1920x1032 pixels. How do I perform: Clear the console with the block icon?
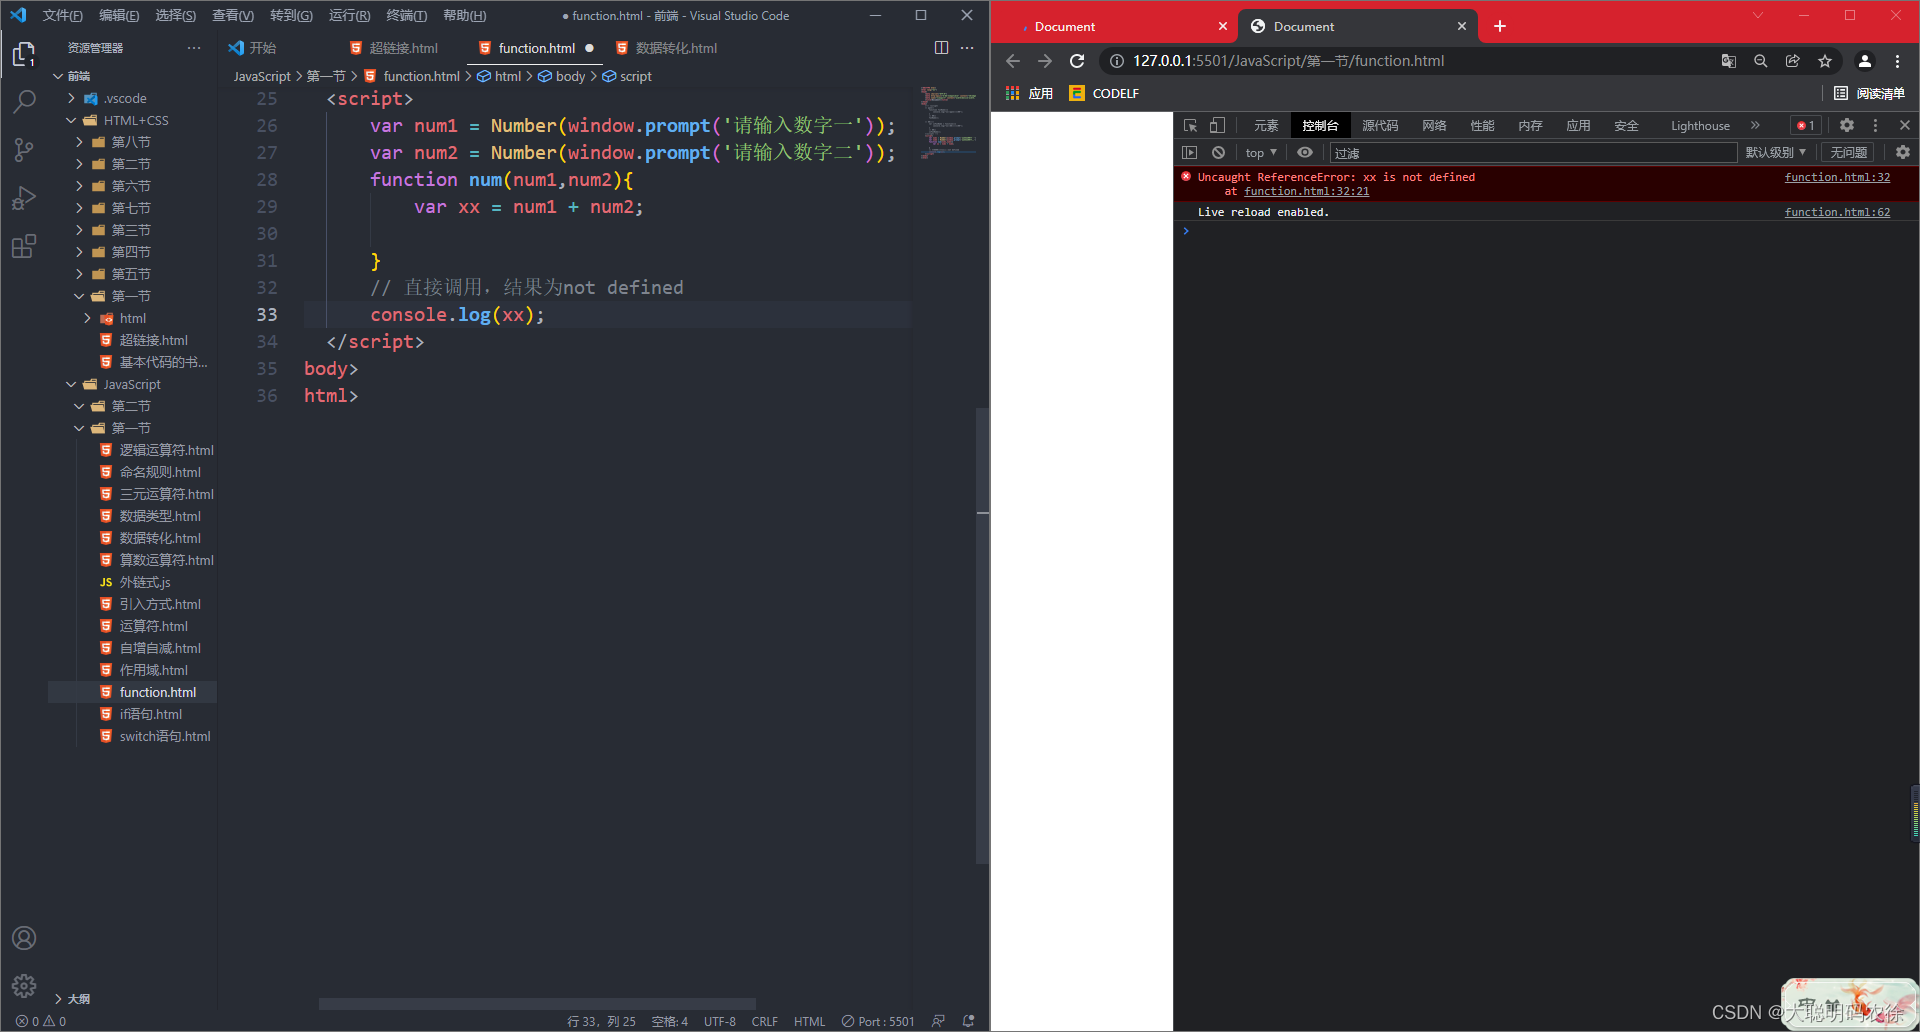[1217, 152]
